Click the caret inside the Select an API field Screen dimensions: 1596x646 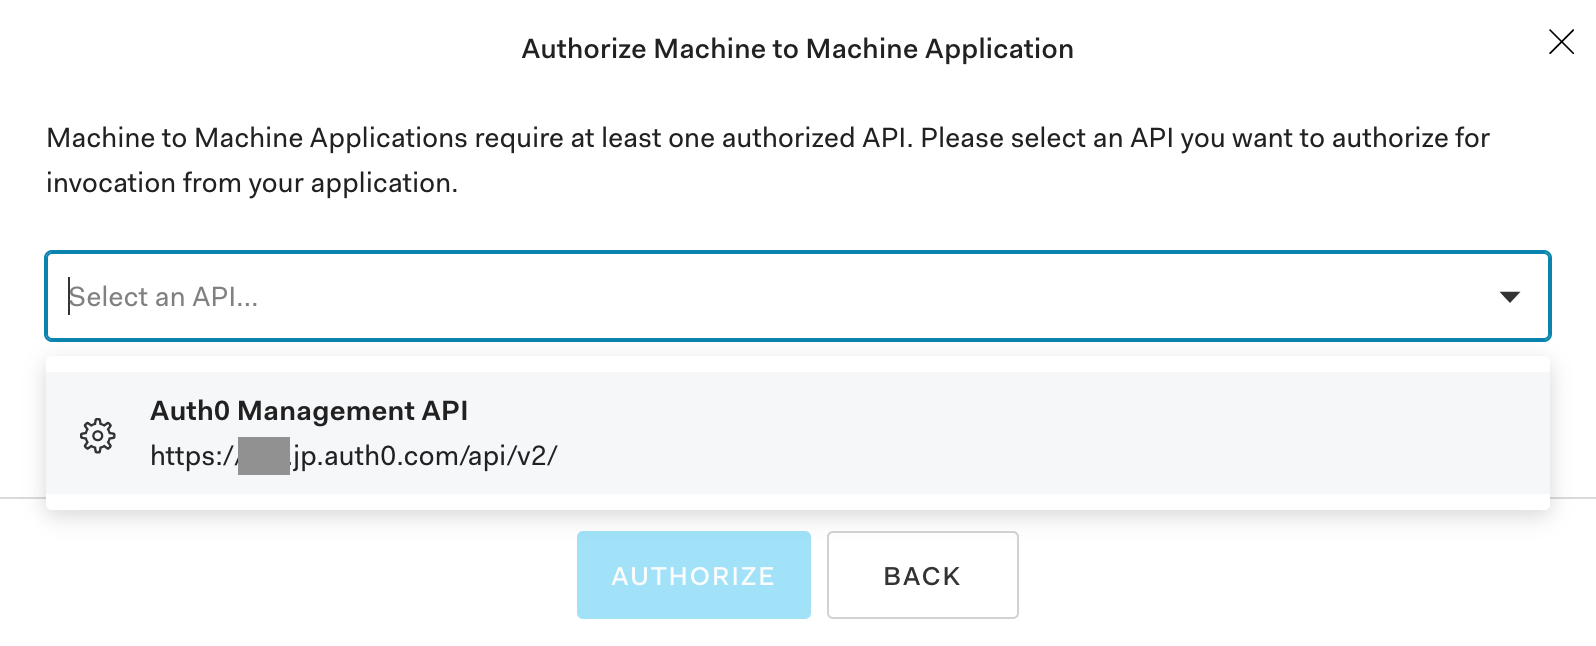tap(1510, 296)
